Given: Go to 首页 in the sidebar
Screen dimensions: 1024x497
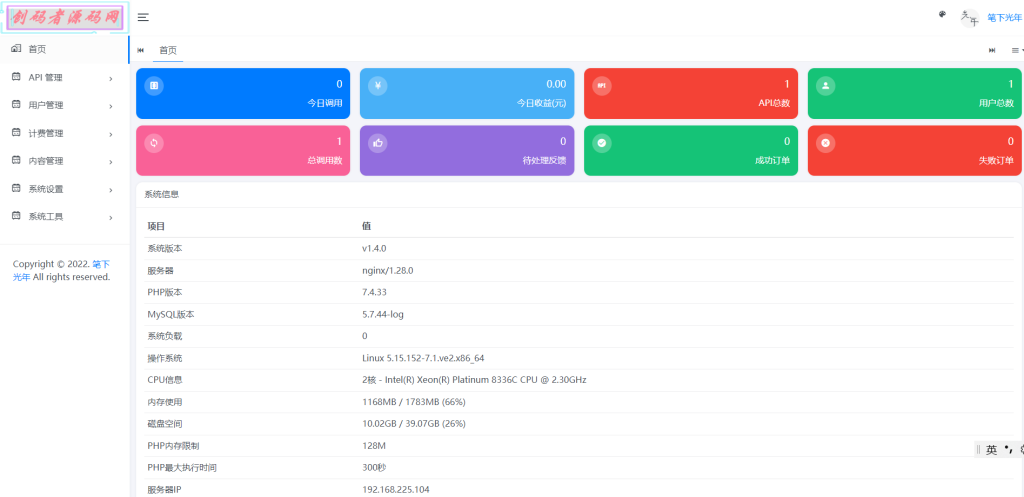Looking at the screenshot, I should pyautogui.click(x=37, y=49).
